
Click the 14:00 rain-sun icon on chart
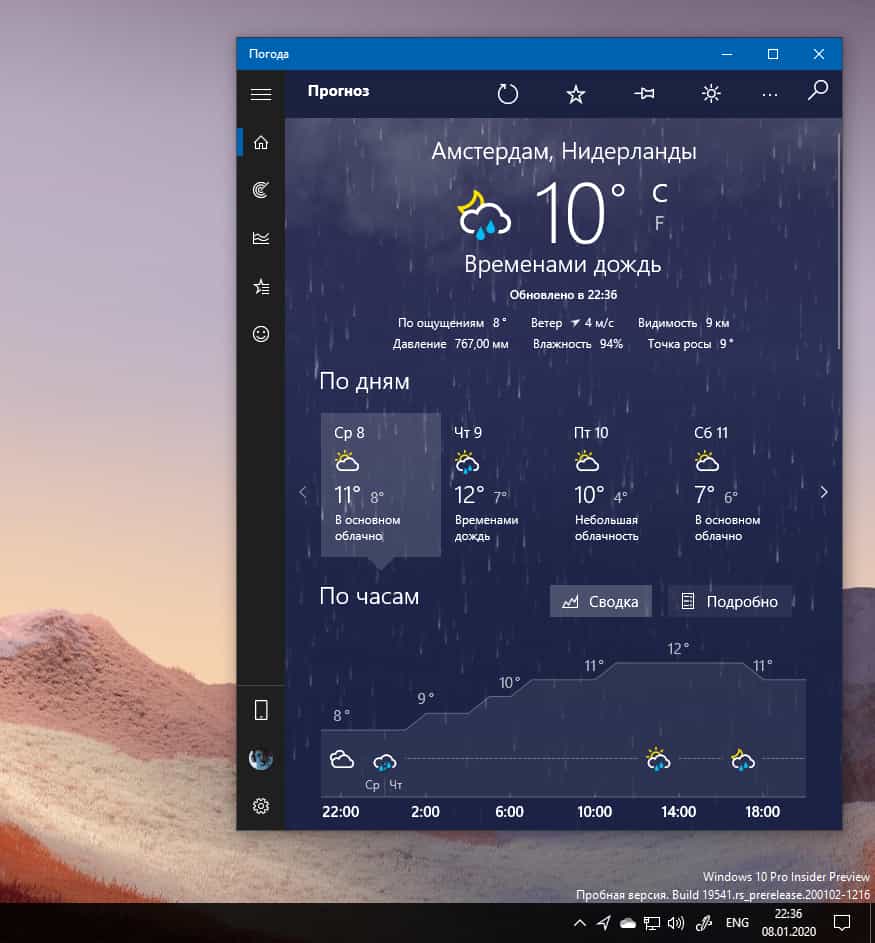click(658, 759)
